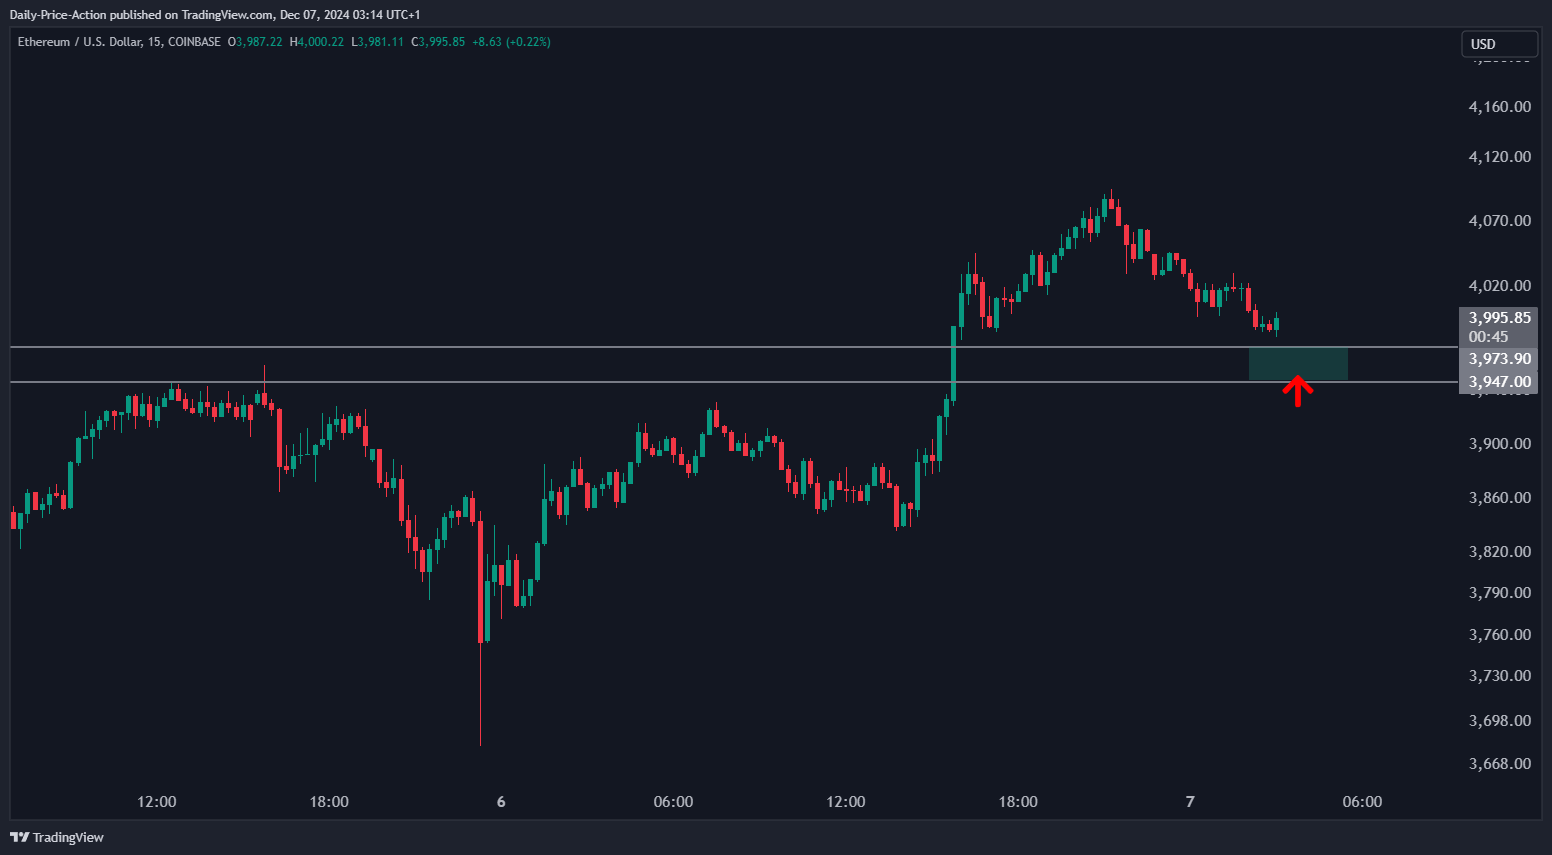
Task: Click the close value C3,995.85
Action: (x=438, y=42)
